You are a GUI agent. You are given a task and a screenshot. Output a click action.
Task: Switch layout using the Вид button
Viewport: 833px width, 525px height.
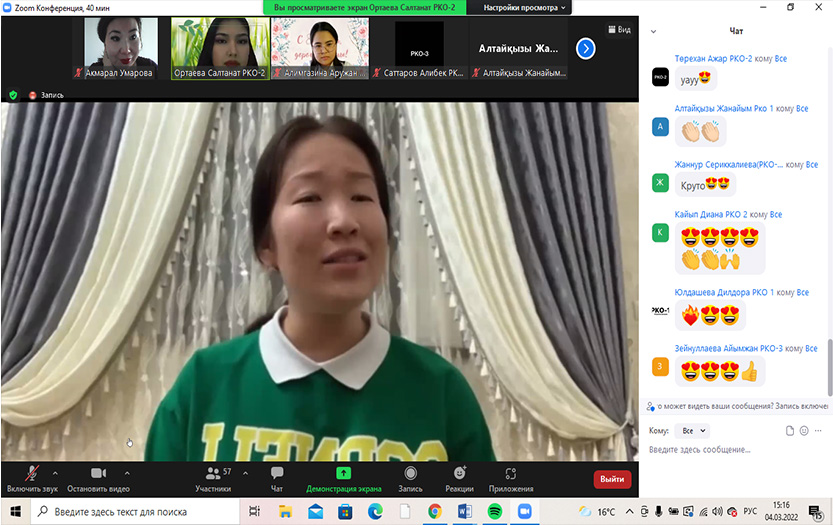tap(619, 30)
